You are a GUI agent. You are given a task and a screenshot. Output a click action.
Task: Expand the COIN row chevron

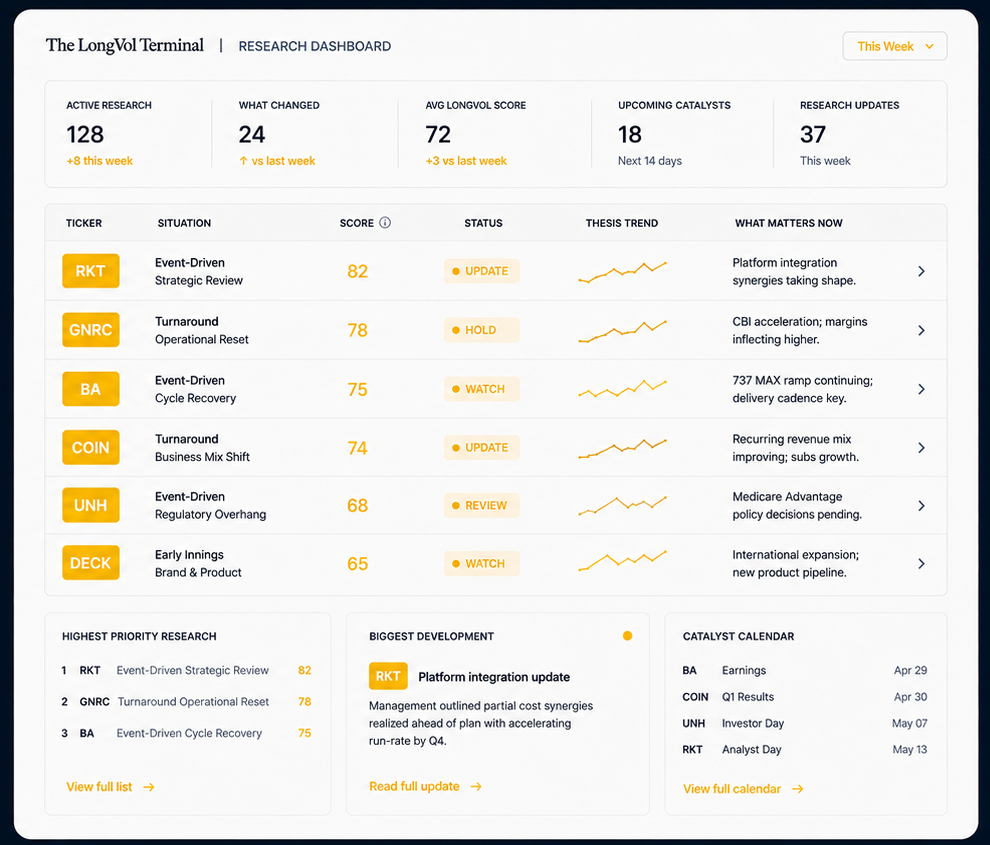[921, 448]
